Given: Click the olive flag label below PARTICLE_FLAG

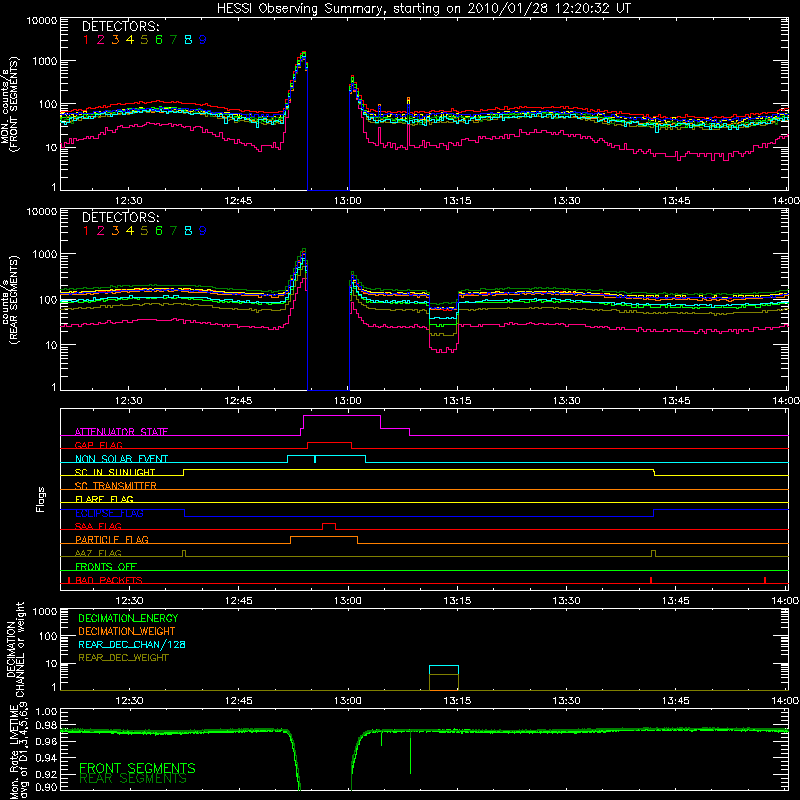Looking at the screenshot, I should 98,553.
